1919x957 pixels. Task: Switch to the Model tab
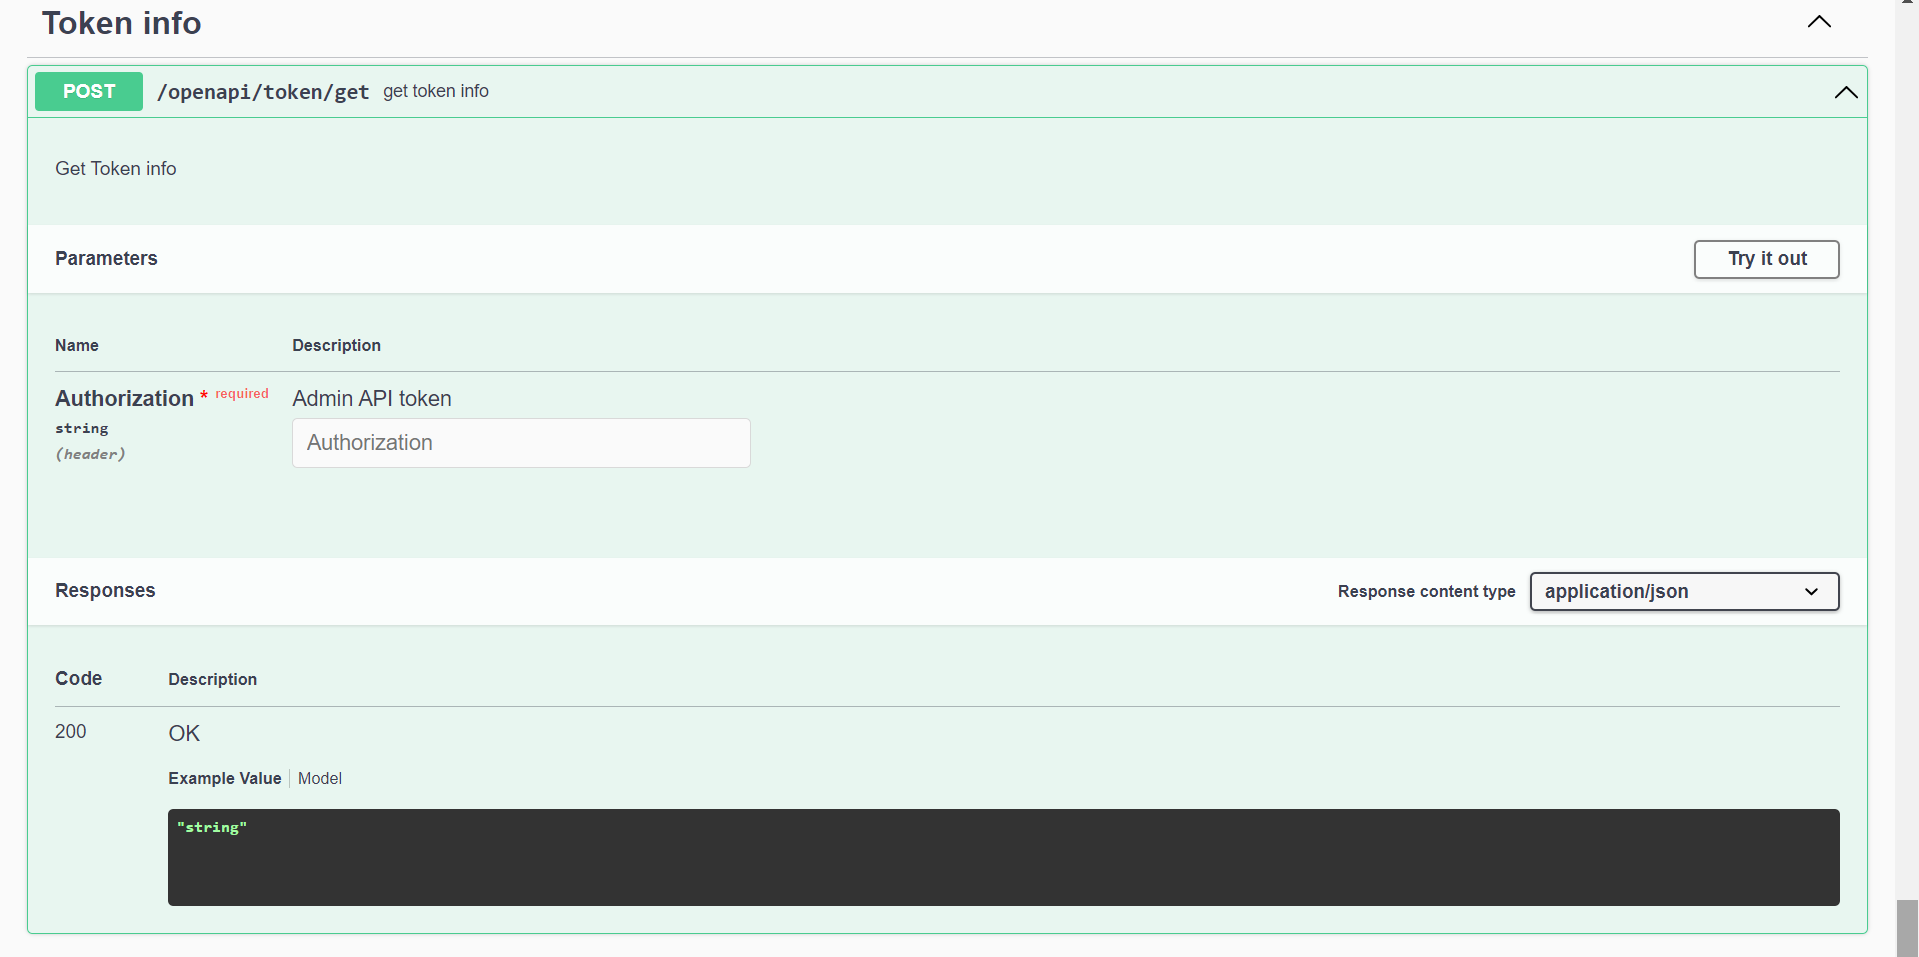[x=320, y=778]
